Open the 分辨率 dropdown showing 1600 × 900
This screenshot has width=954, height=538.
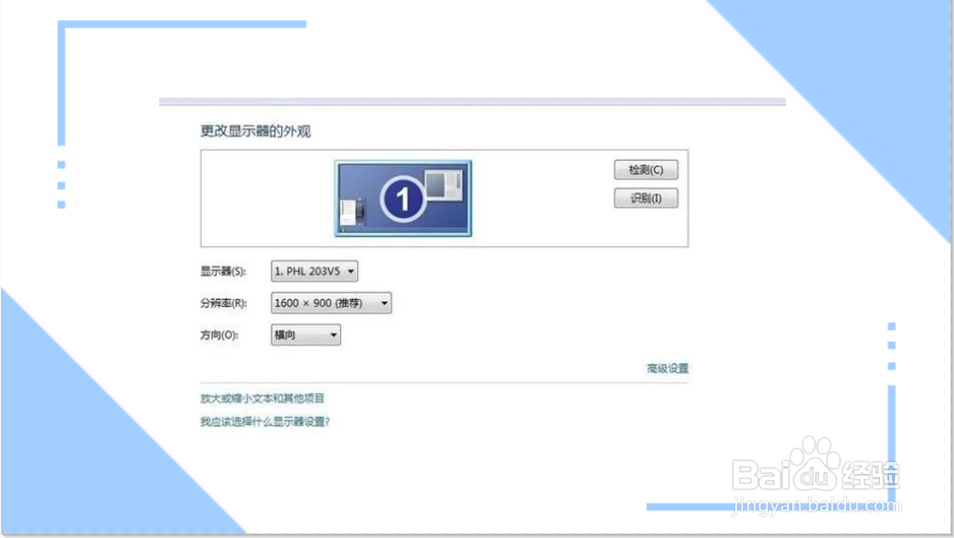[x=331, y=303]
